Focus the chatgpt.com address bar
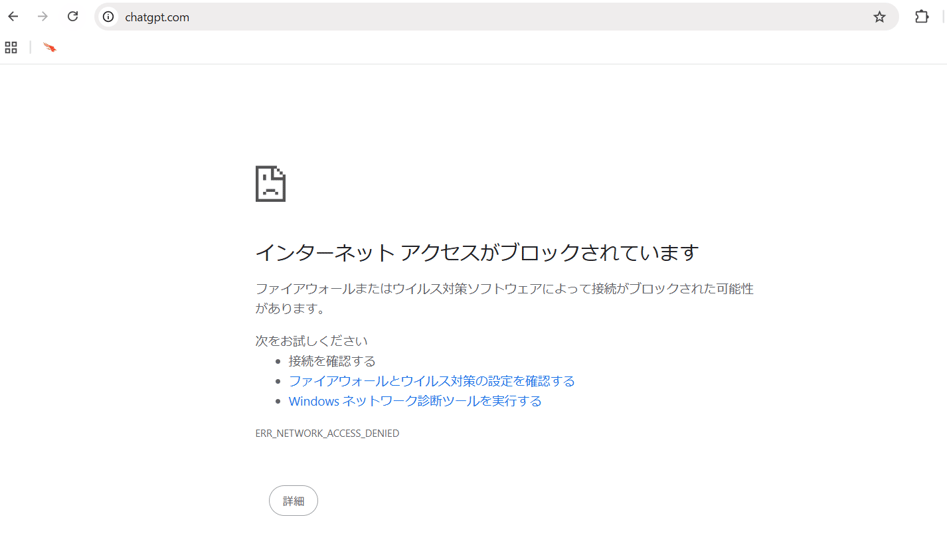 click(495, 17)
